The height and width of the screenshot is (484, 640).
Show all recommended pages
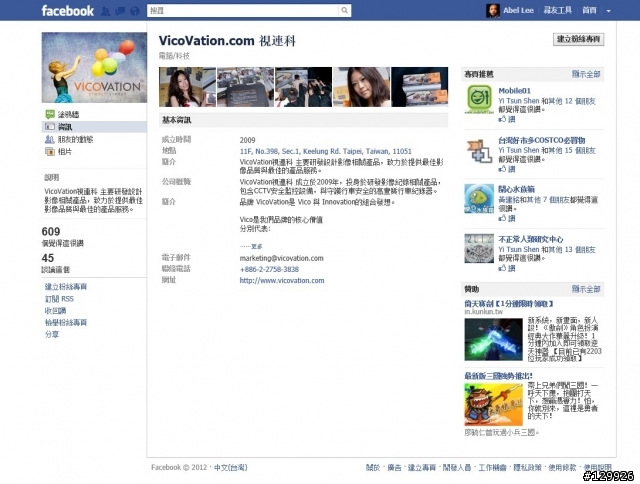pos(586,74)
